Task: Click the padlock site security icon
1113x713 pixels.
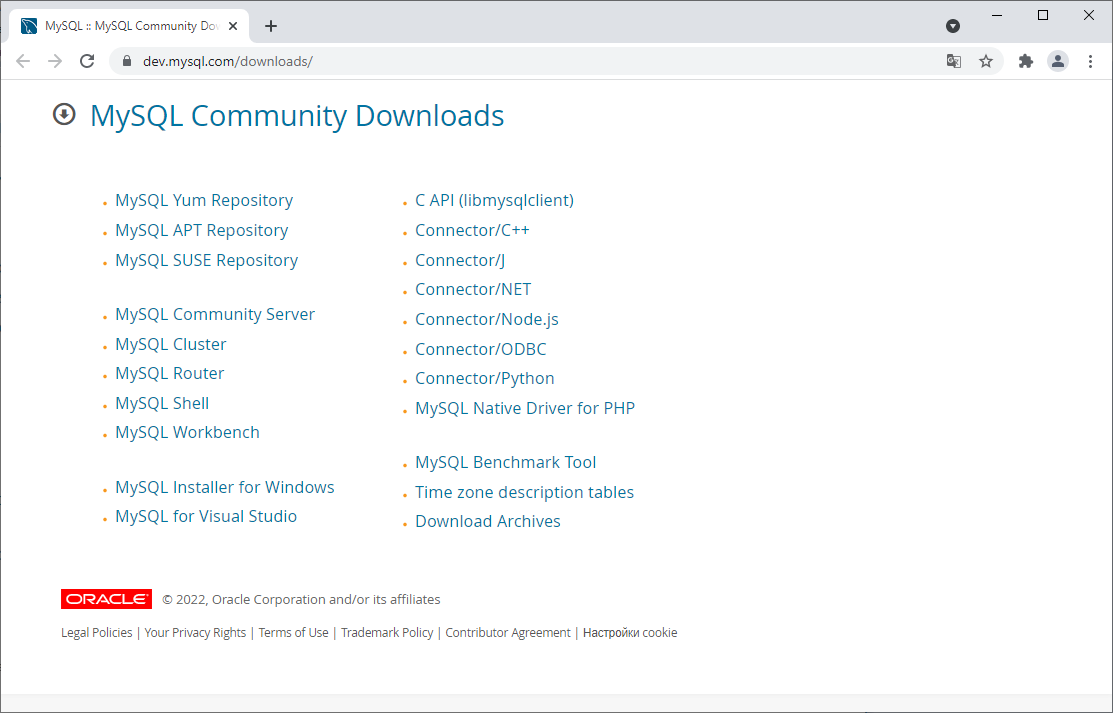Action: (x=126, y=61)
